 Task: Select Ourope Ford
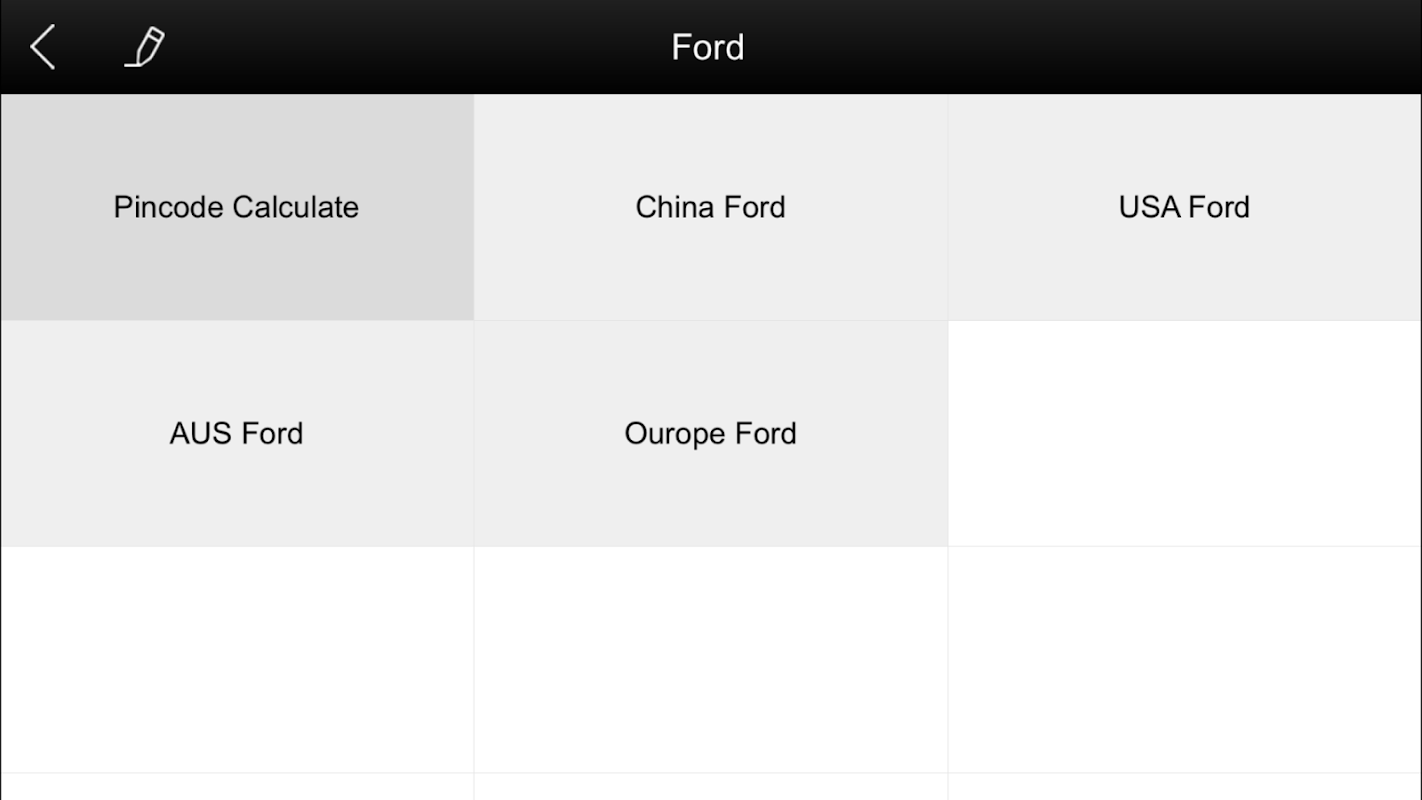[x=710, y=433]
